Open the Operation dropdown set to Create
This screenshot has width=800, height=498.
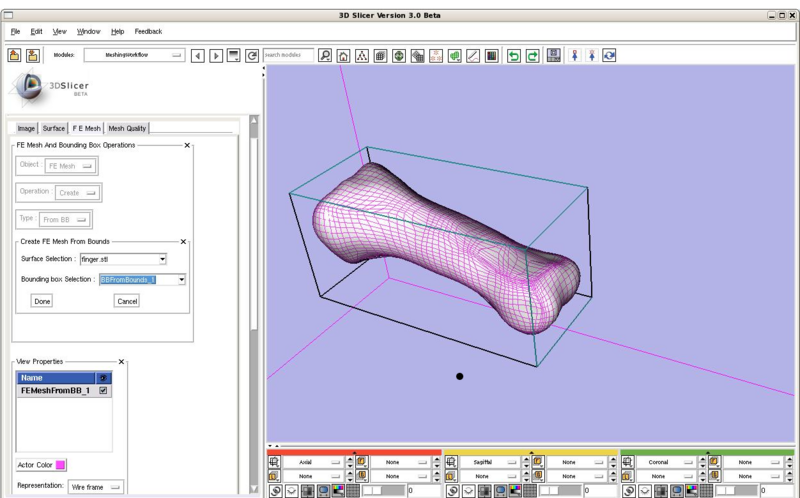77,193
